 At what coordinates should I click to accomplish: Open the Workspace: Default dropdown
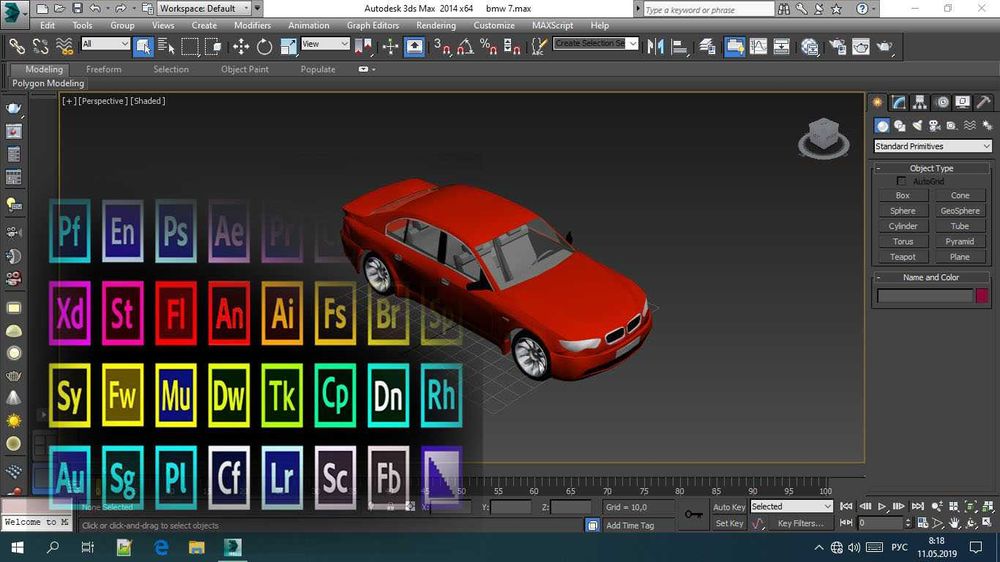pyautogui.click(x=204, y=8)
